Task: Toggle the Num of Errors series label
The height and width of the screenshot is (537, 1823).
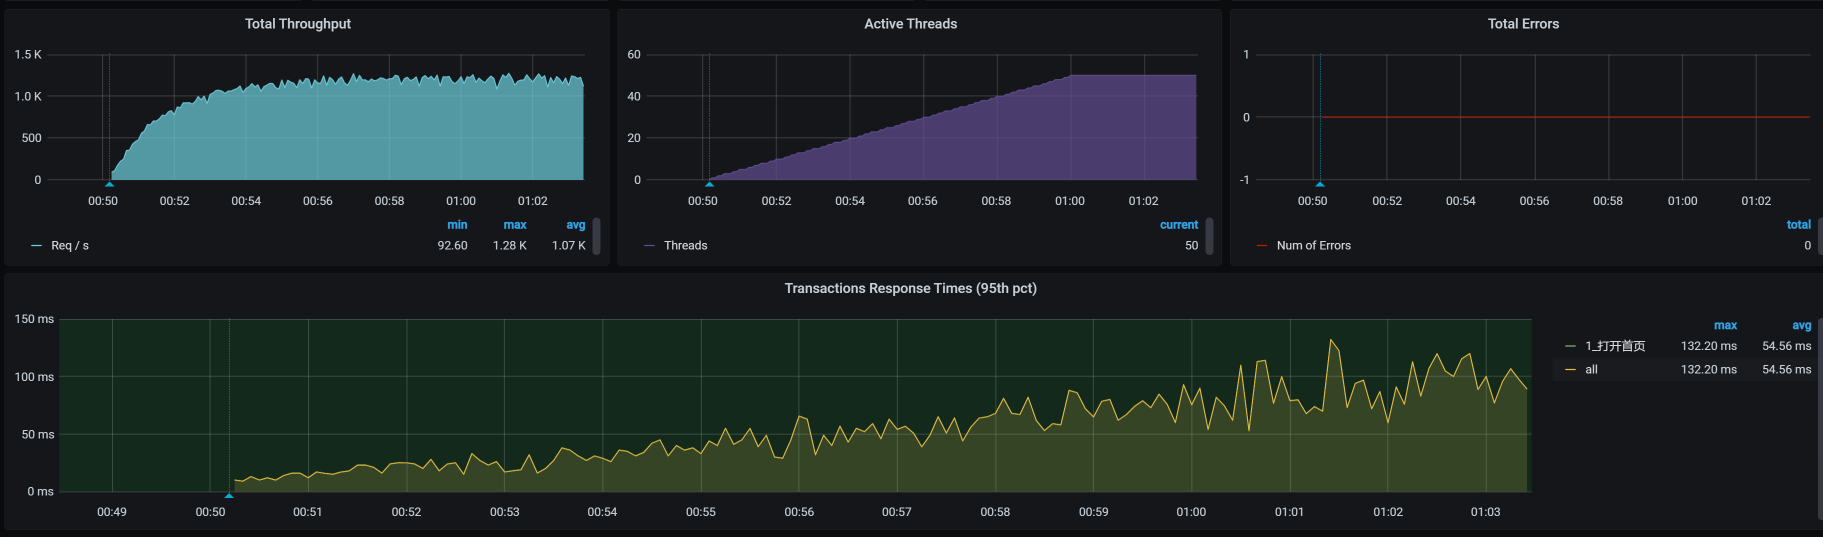Action: click(x=1313, y=246)
